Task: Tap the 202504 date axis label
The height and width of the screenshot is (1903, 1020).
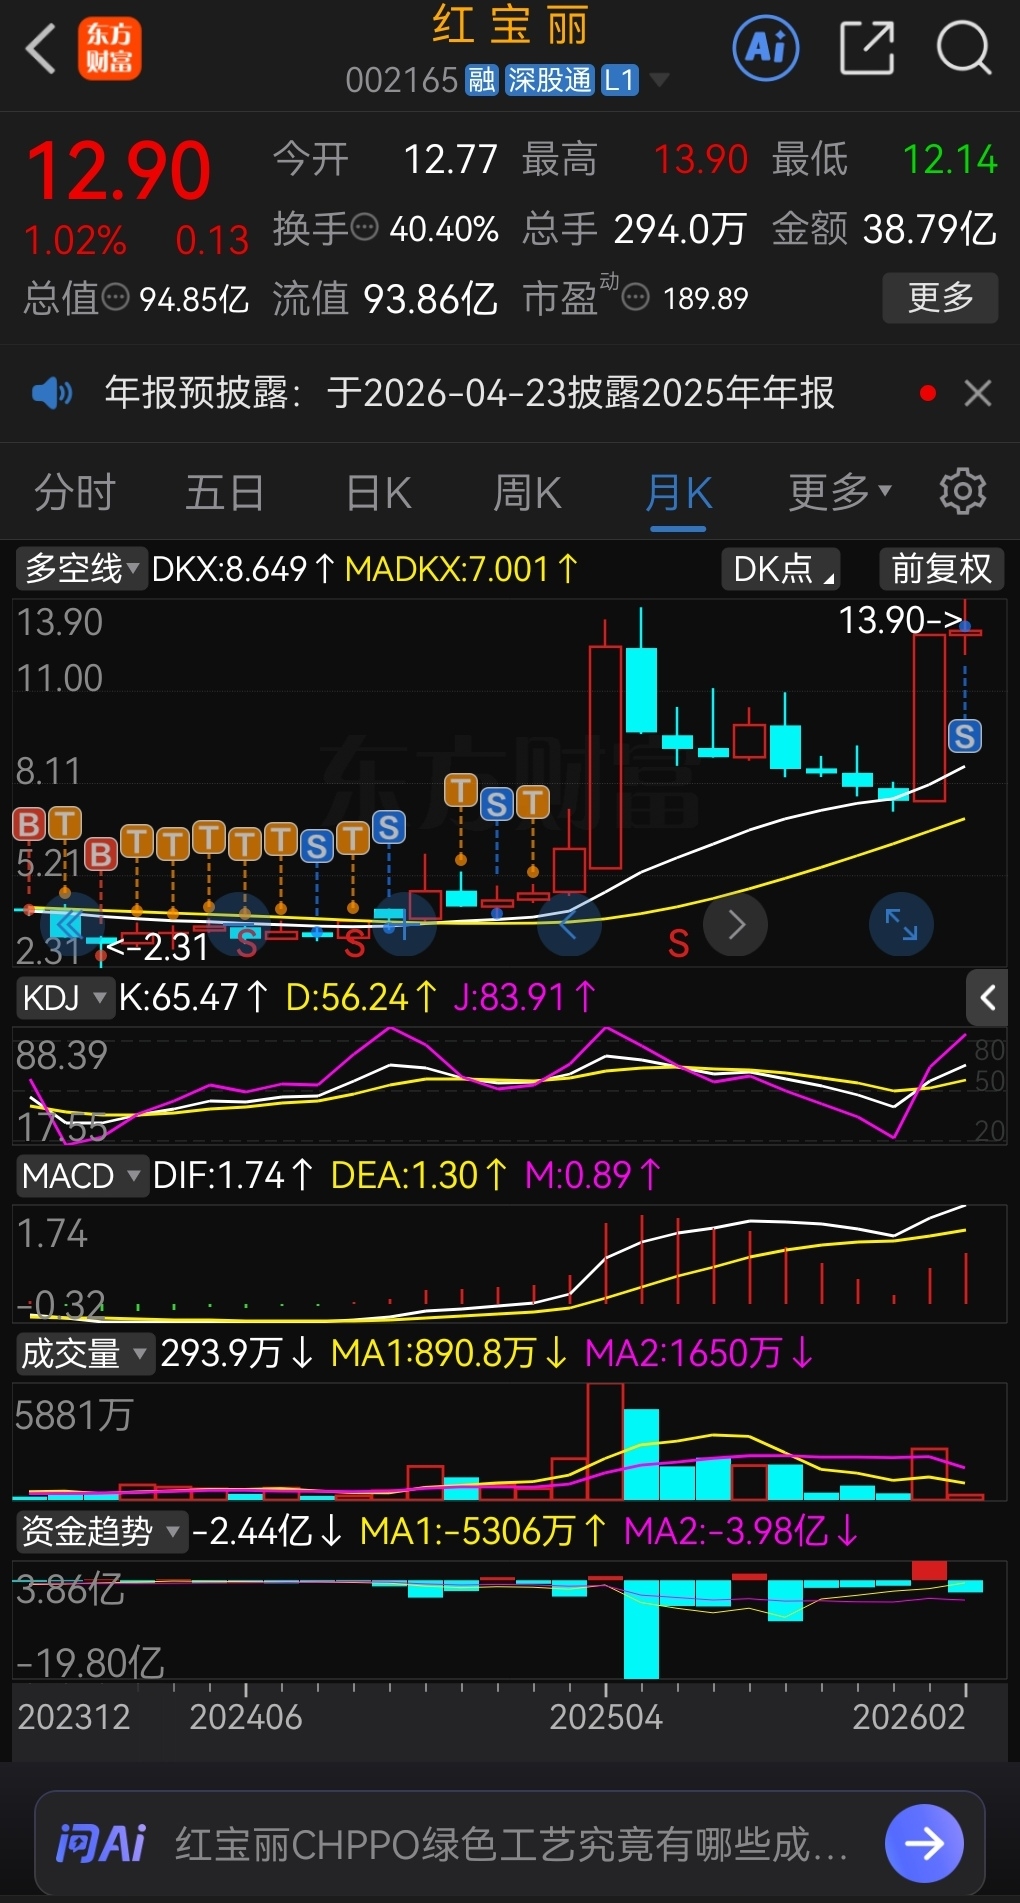Action: pyautogui.click(x=606, y=1717)
